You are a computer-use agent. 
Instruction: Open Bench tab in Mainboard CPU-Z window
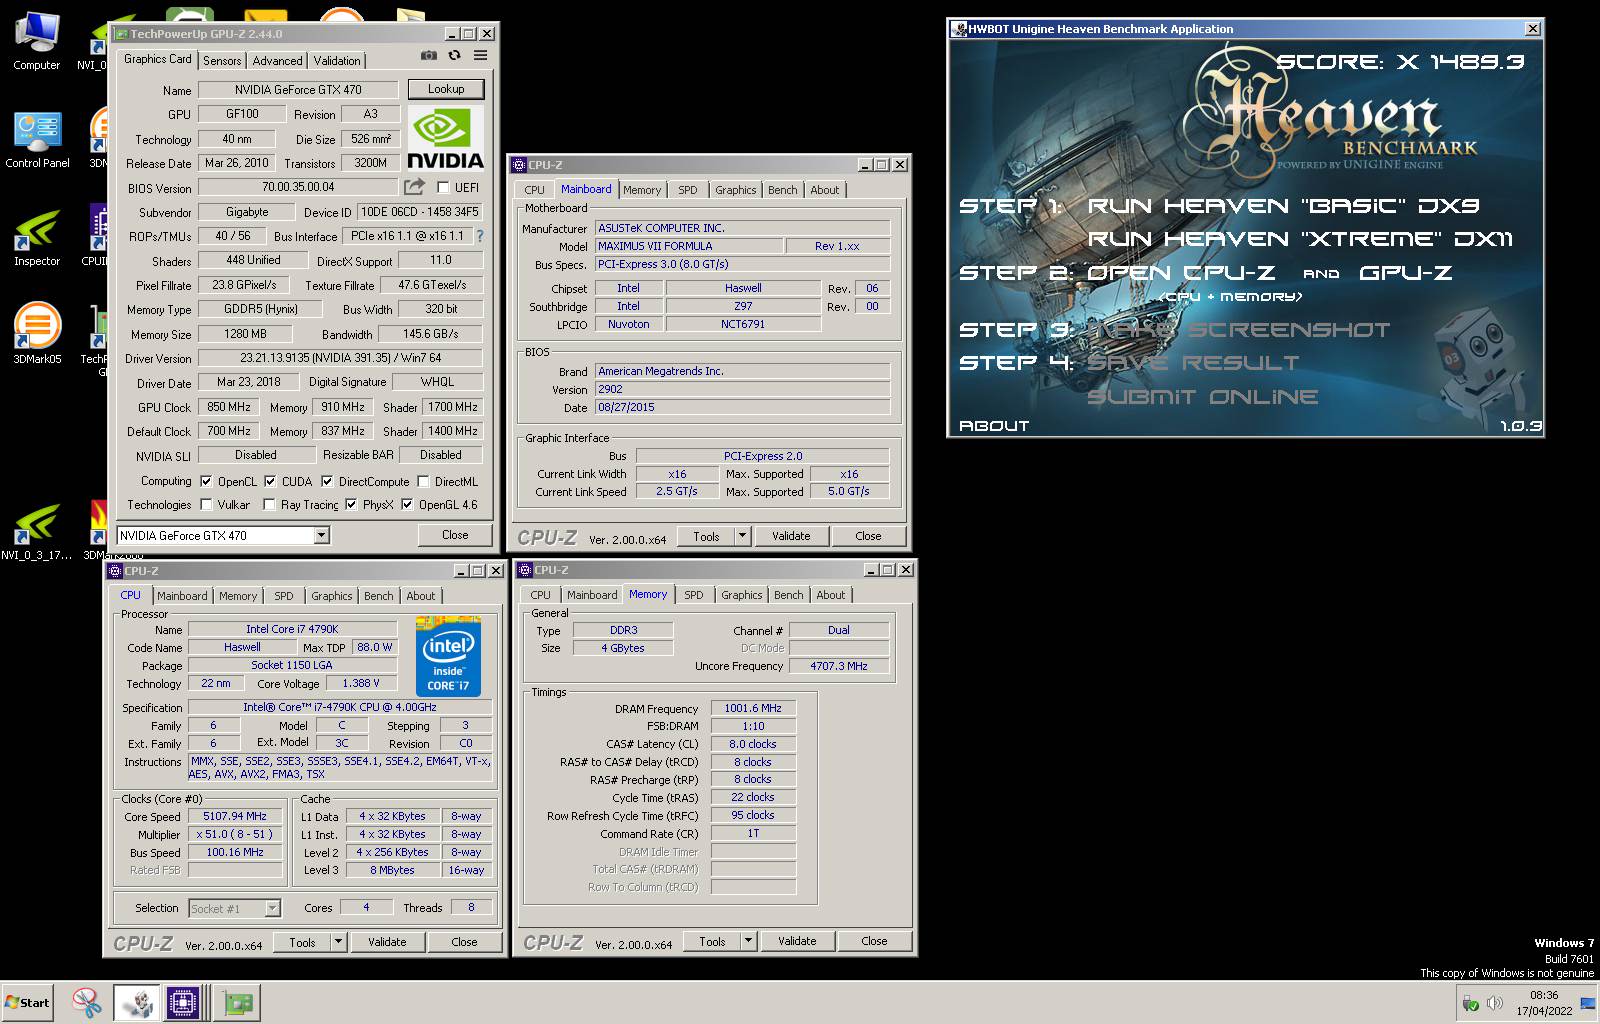(783, 190)
